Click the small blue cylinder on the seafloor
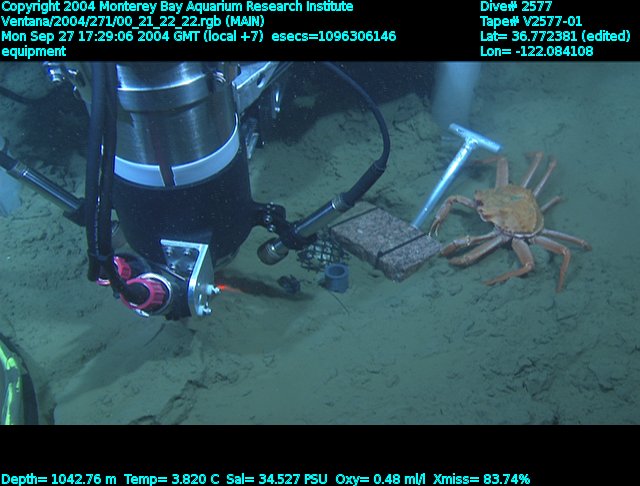The height and width of the screenshot is (486, 640). [336, 277]
